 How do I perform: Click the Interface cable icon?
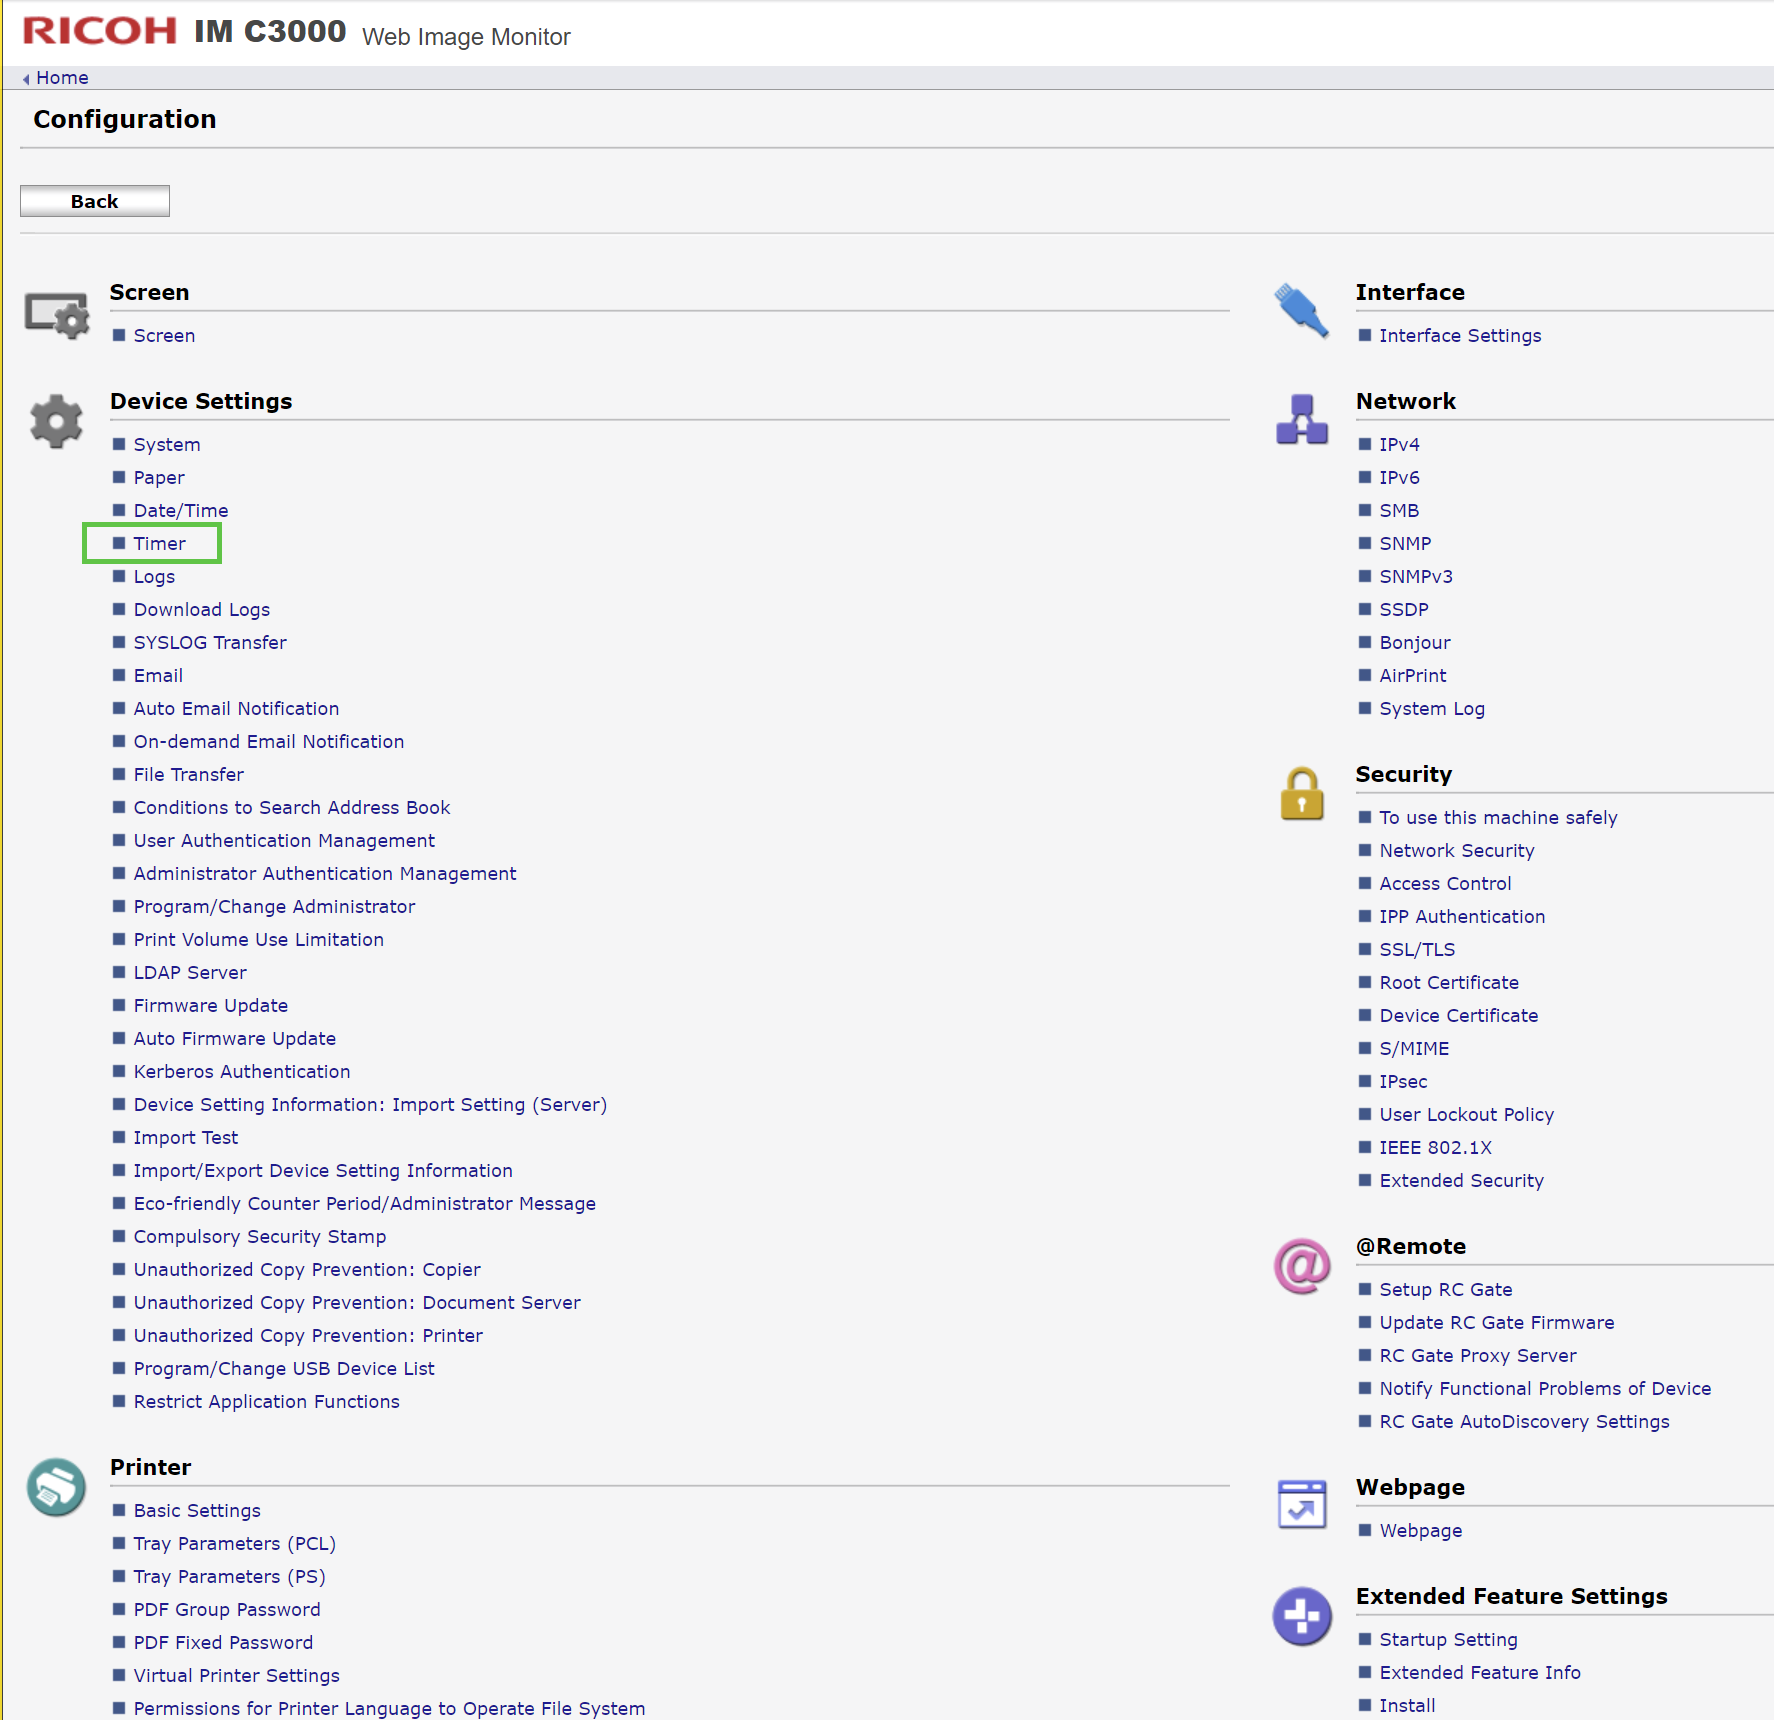coord(1301,312)
